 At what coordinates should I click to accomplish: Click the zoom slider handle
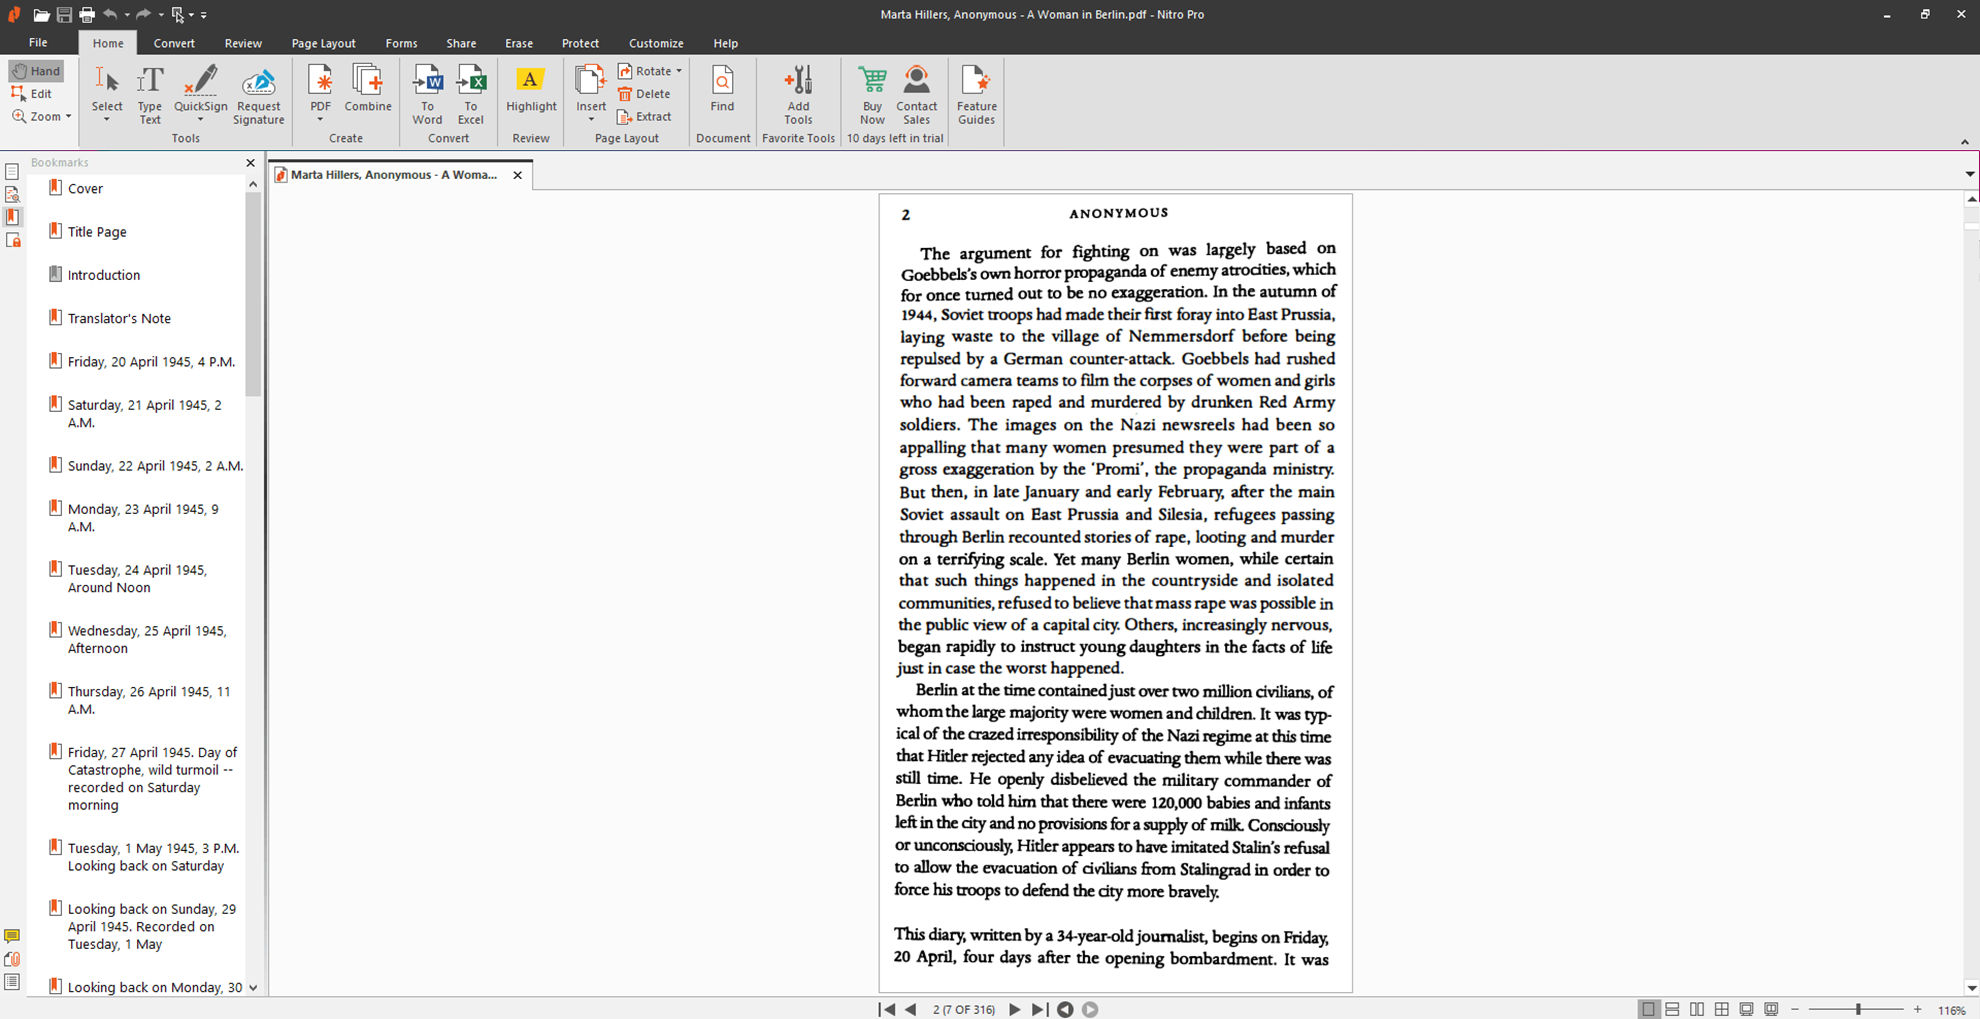1858,1010
